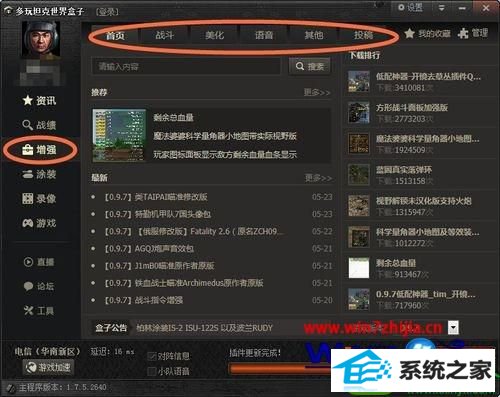Open 玩家图标面板显示敌方剩余血量血条显示
Screen dimensions: 500x397
pos(225,155)
